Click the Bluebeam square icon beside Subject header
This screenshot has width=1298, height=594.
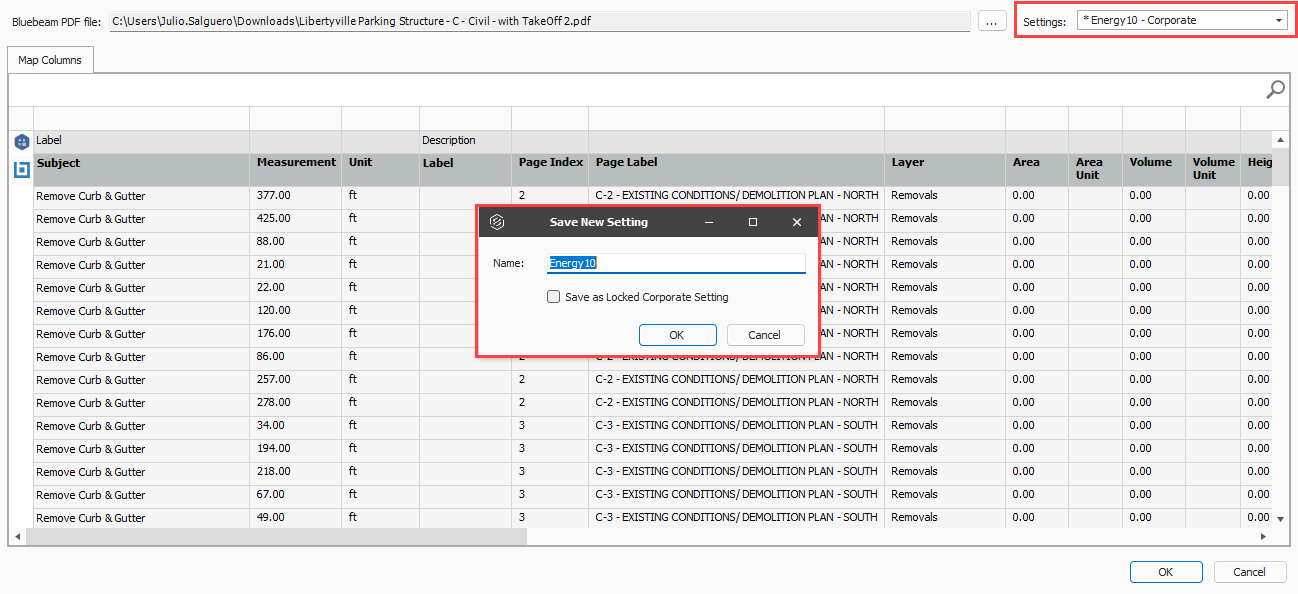click(x=21, y=170)
